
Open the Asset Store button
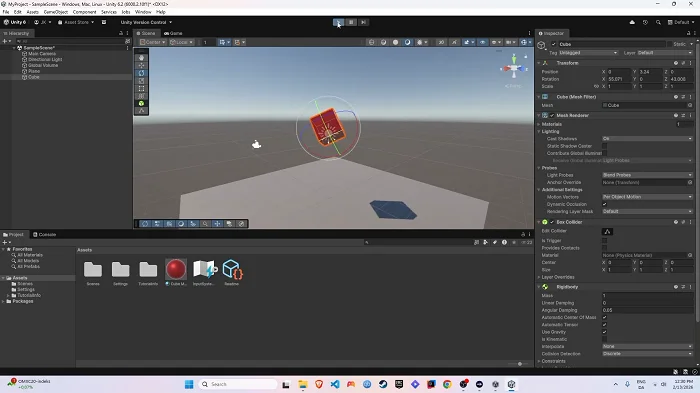pyautogui.click(x=76, y=22)
